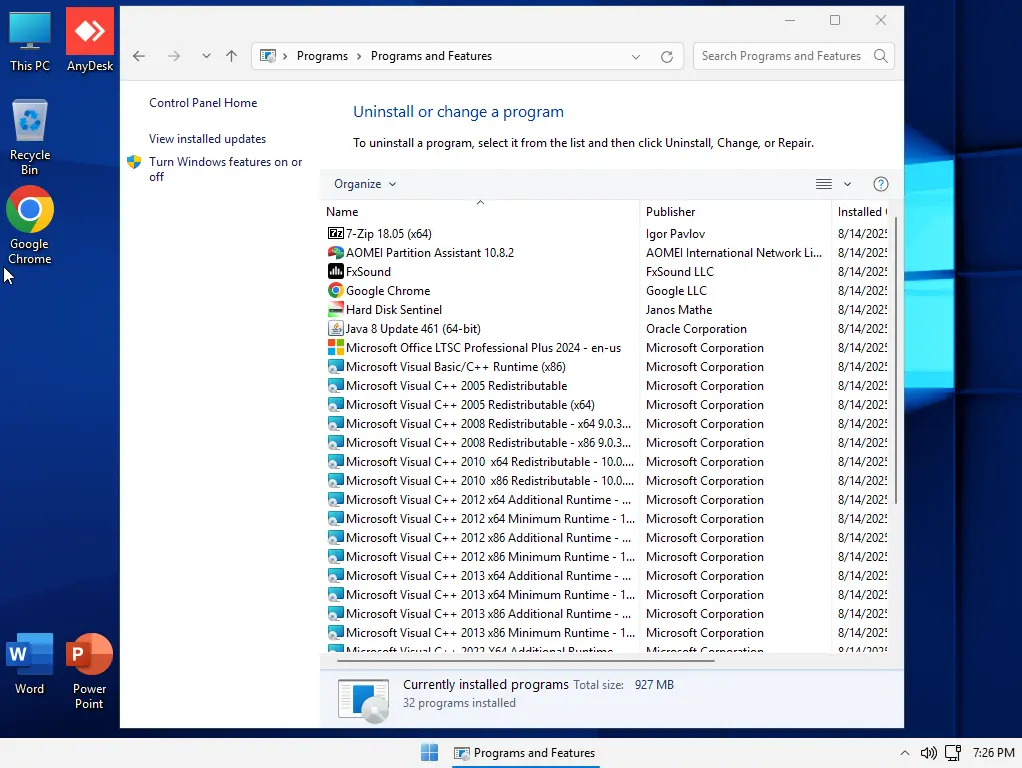Click publisher Janos Mathe cell
This screenshot has width=1022, height=768.
[x=679, y=310]
